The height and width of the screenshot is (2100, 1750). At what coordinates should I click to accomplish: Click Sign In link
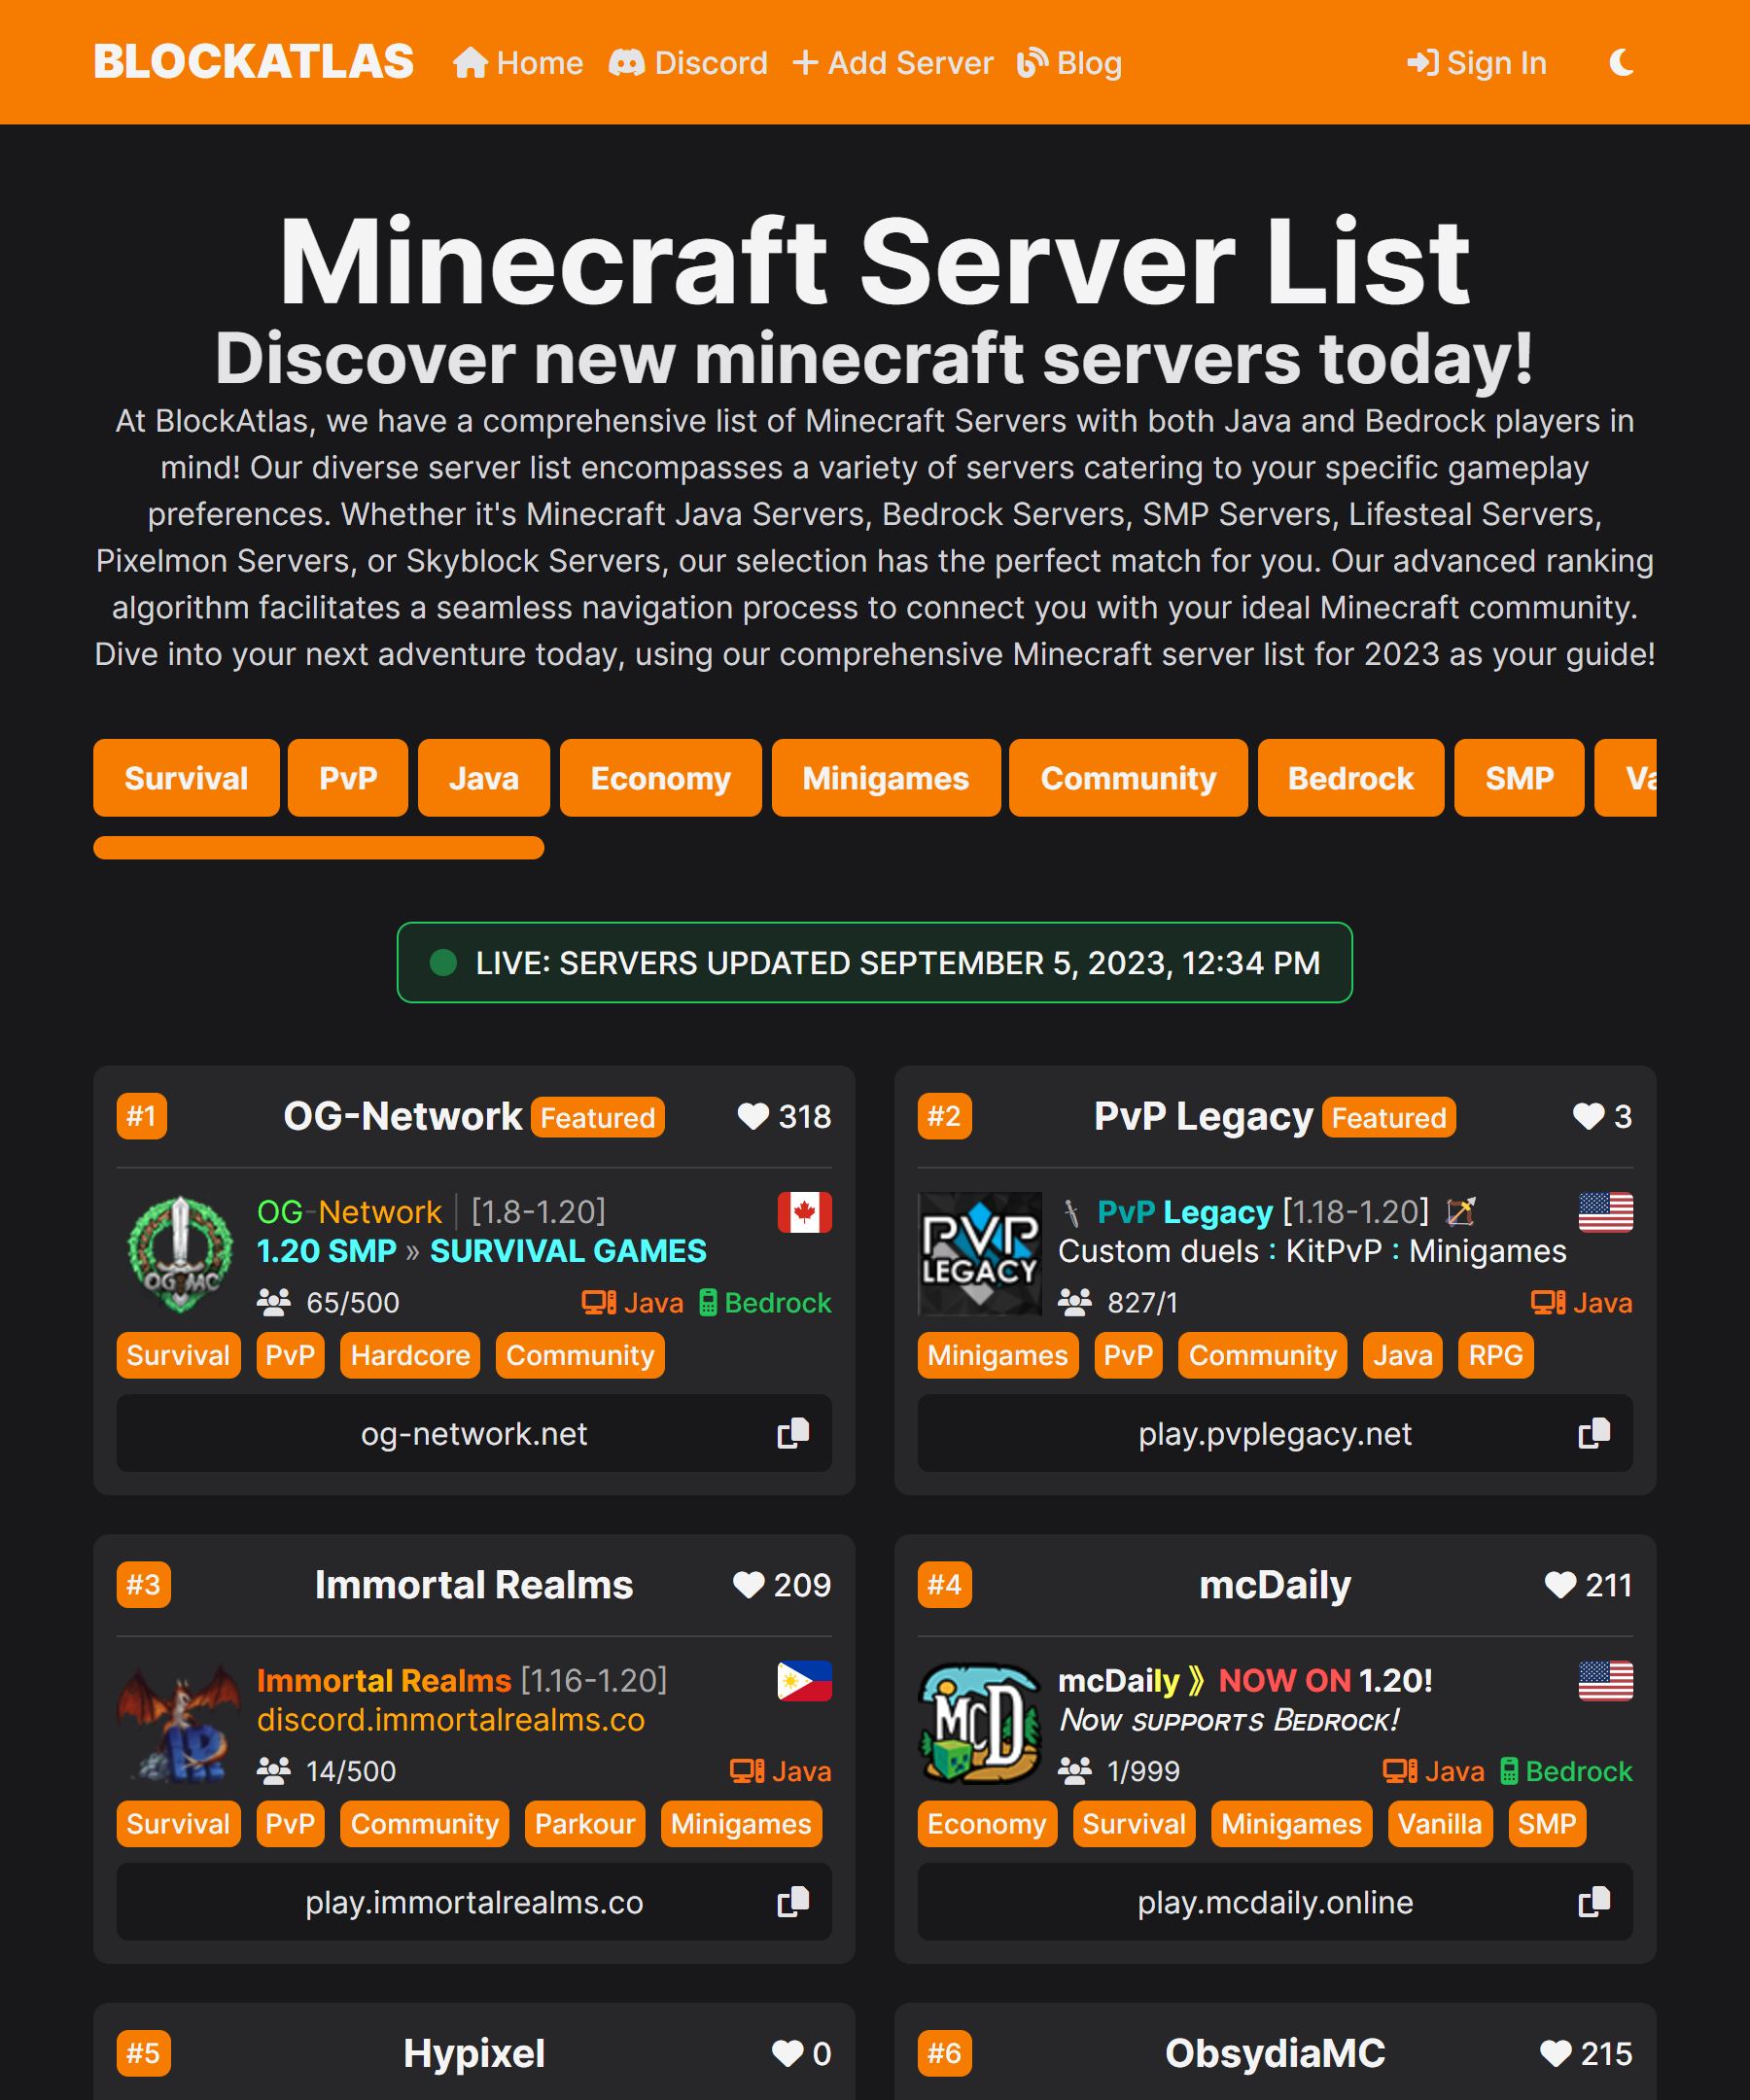(1476, 63)
